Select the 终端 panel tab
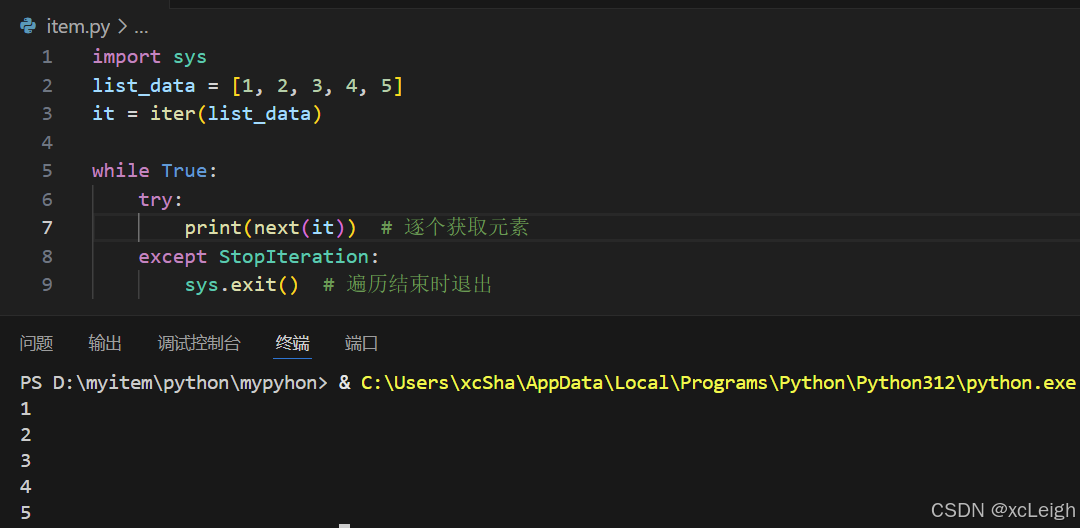1080x528 pixels. click(293, 343)
